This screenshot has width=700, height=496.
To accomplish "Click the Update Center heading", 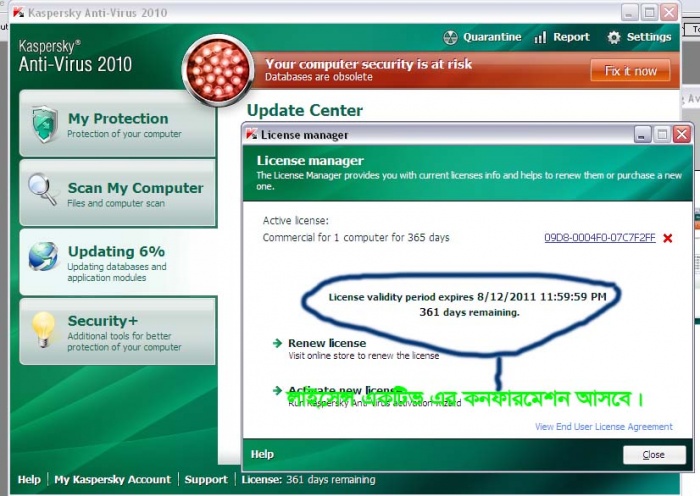I will (304, 110).
